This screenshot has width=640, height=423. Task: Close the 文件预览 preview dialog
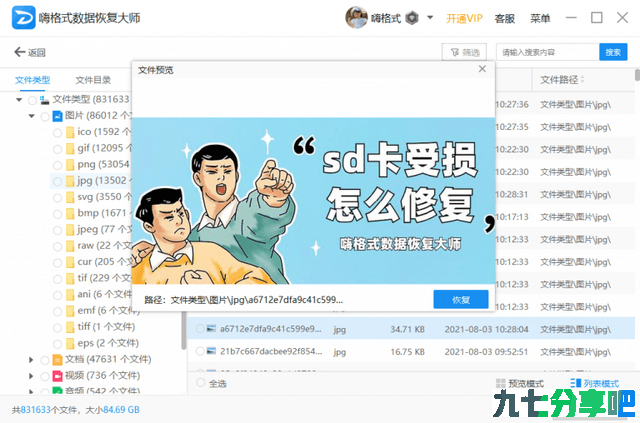coord(482,69)
